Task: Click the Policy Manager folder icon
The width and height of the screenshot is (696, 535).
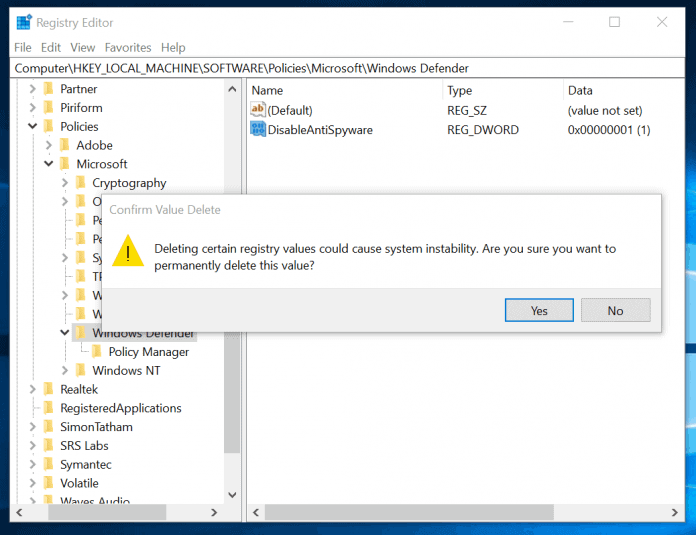Action: pyautogui.click(x=96, y=352)
